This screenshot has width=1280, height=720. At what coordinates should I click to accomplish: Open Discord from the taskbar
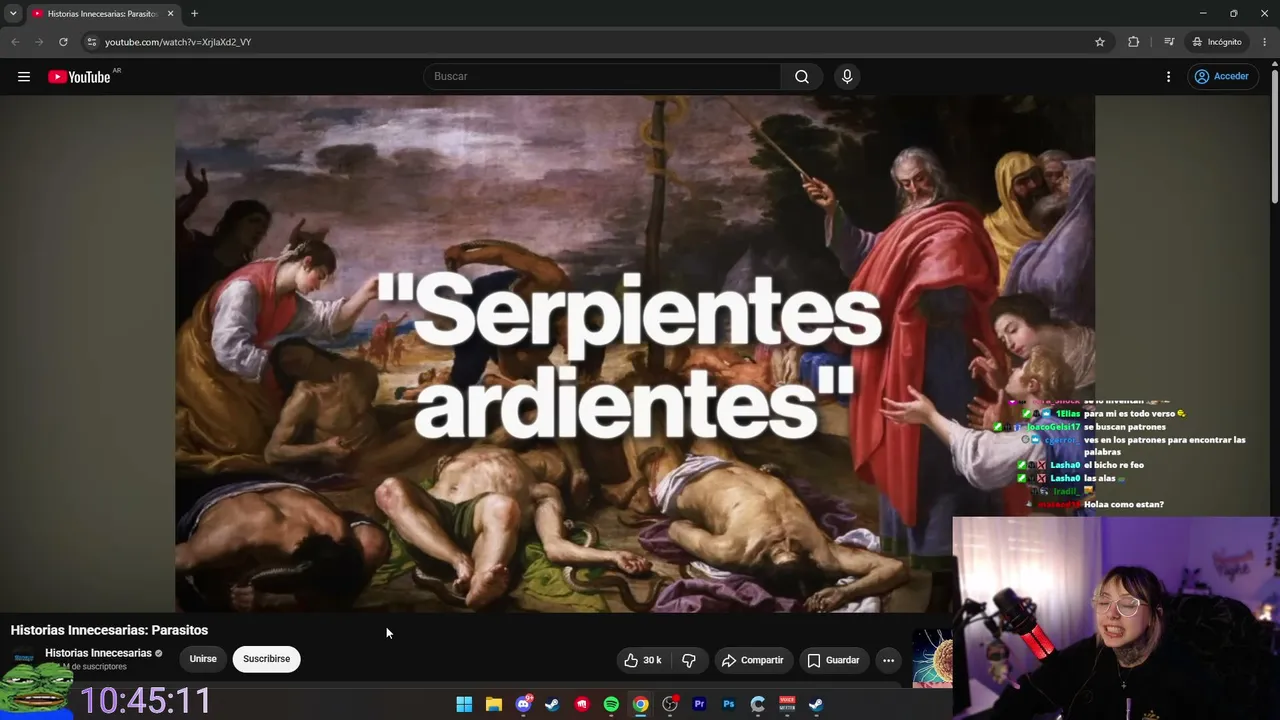pos(523,704)
